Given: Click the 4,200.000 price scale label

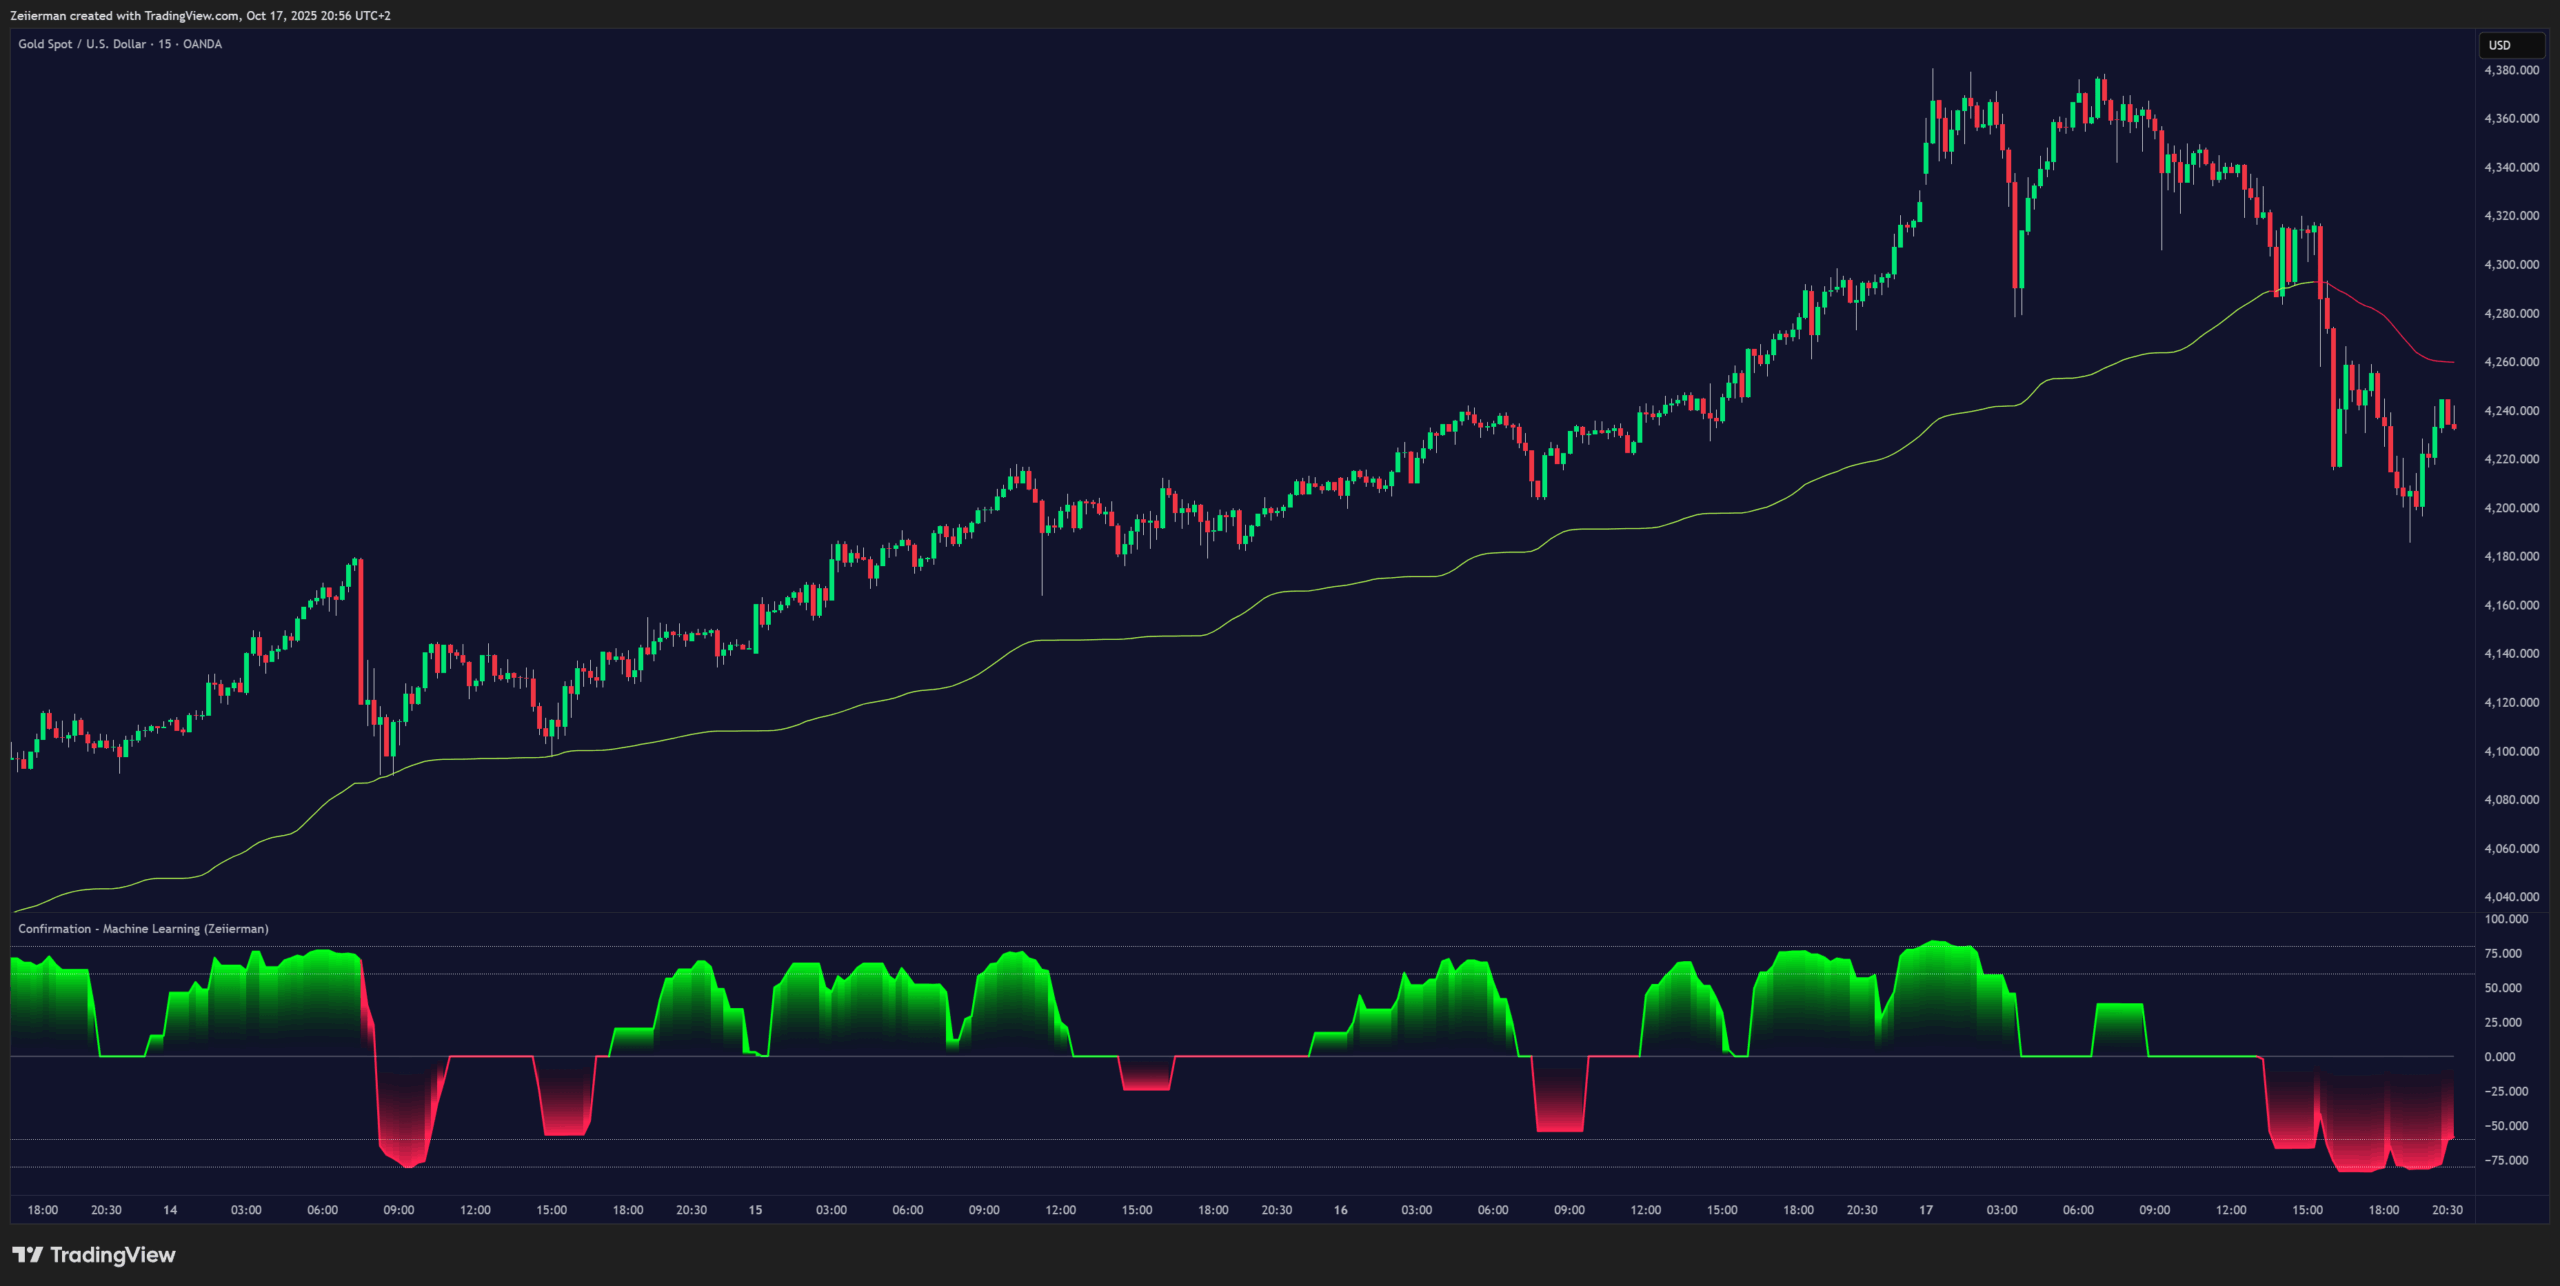Looking at the screenshot, I should click(2510, 508).
